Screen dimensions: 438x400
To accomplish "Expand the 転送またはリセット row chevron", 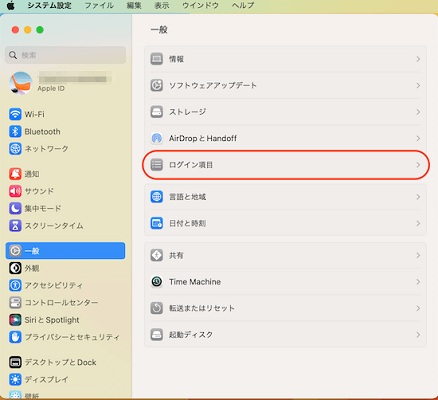I will click(418, 308).
